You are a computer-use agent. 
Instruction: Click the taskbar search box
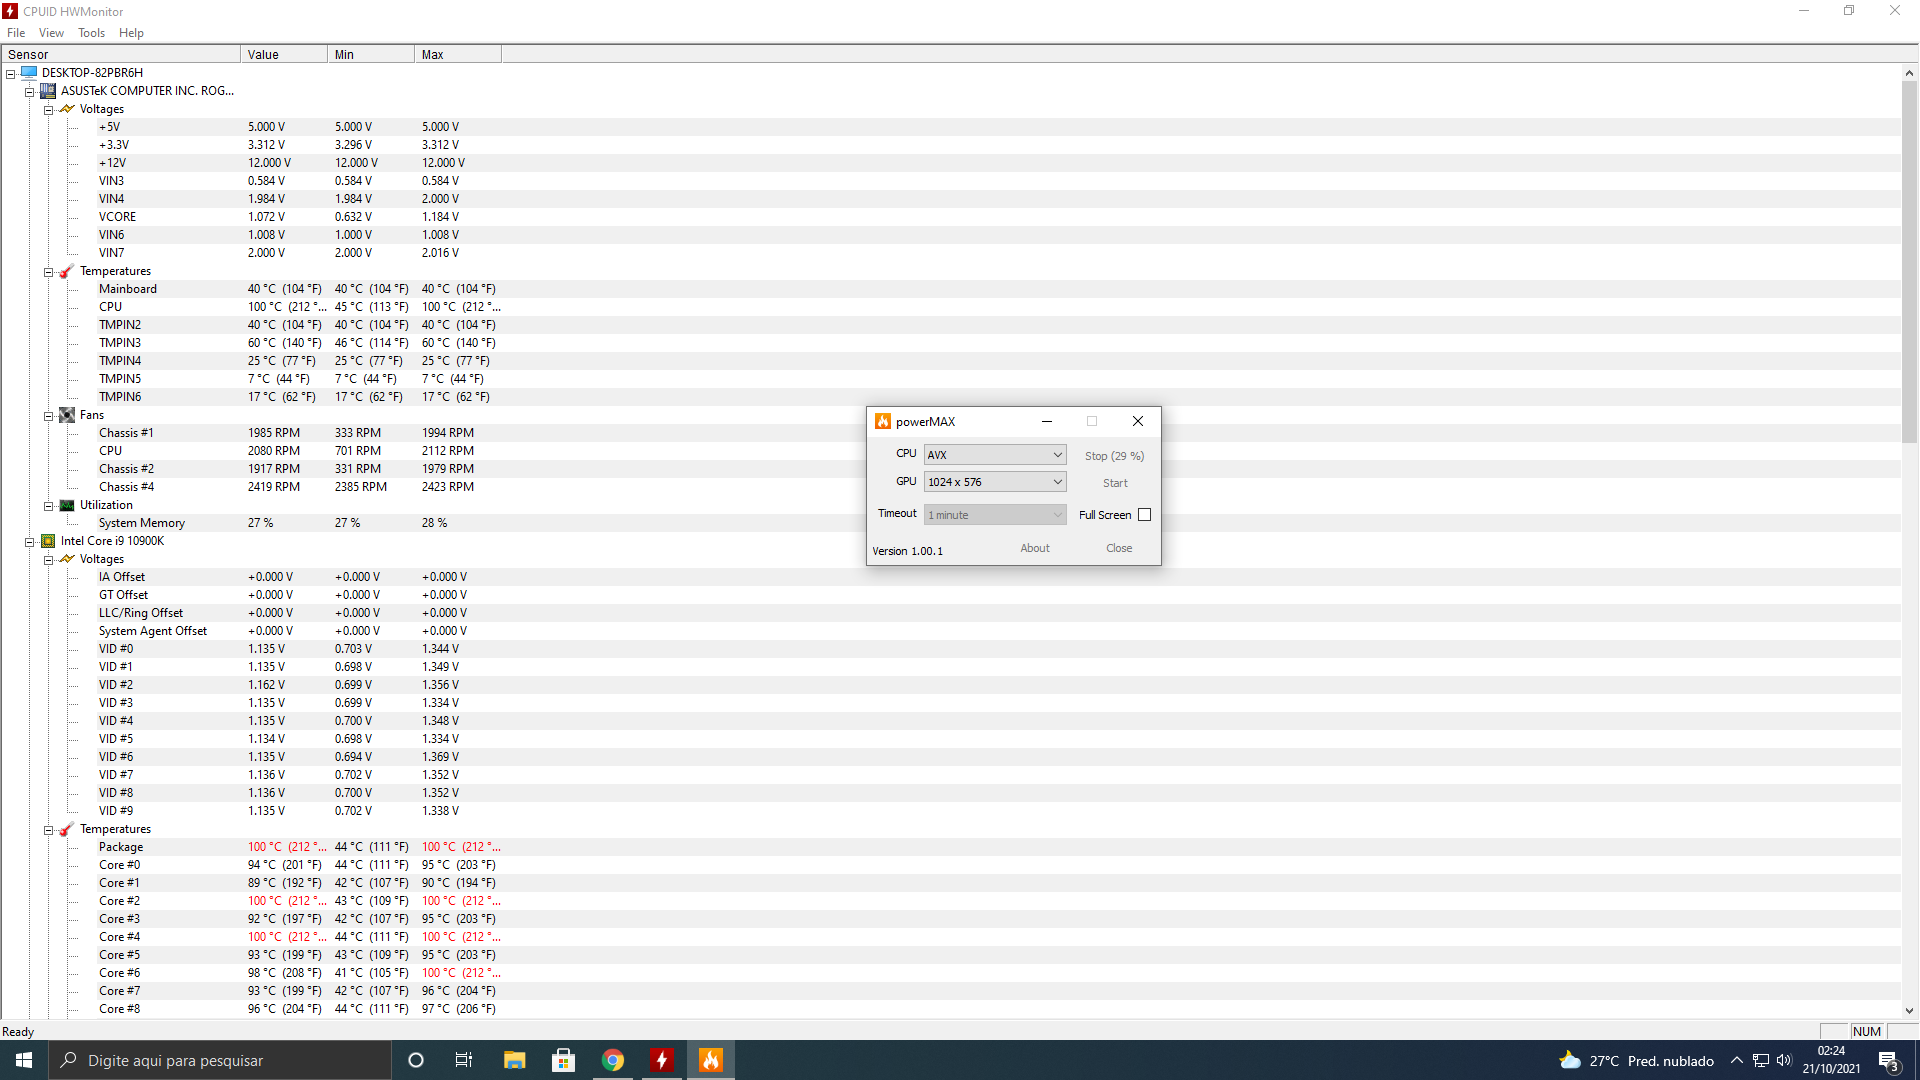pyautogui.click(x=220, y=1060)
